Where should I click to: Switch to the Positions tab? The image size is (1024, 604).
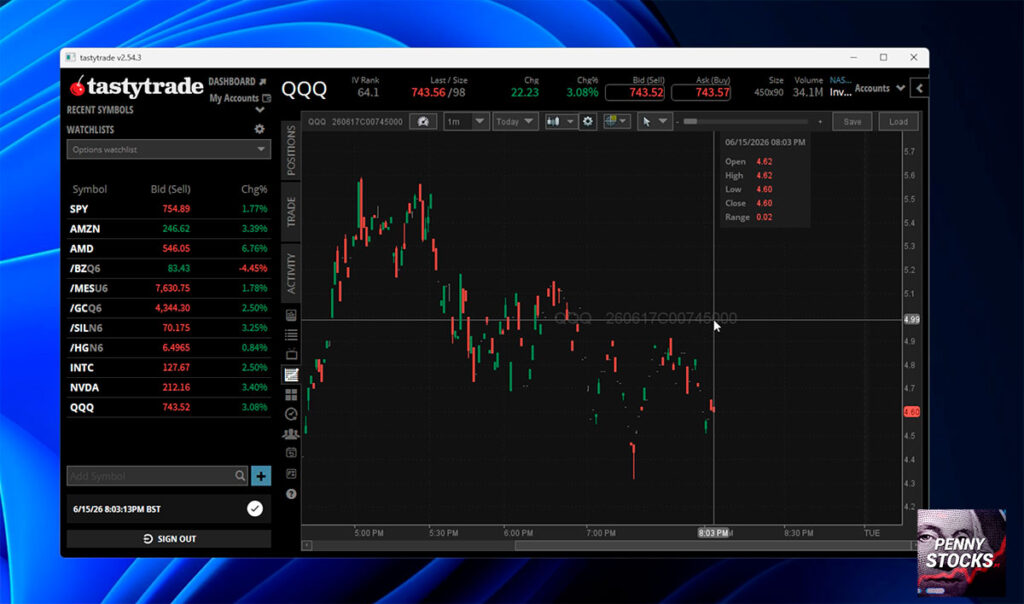click(x=291, y=150)
